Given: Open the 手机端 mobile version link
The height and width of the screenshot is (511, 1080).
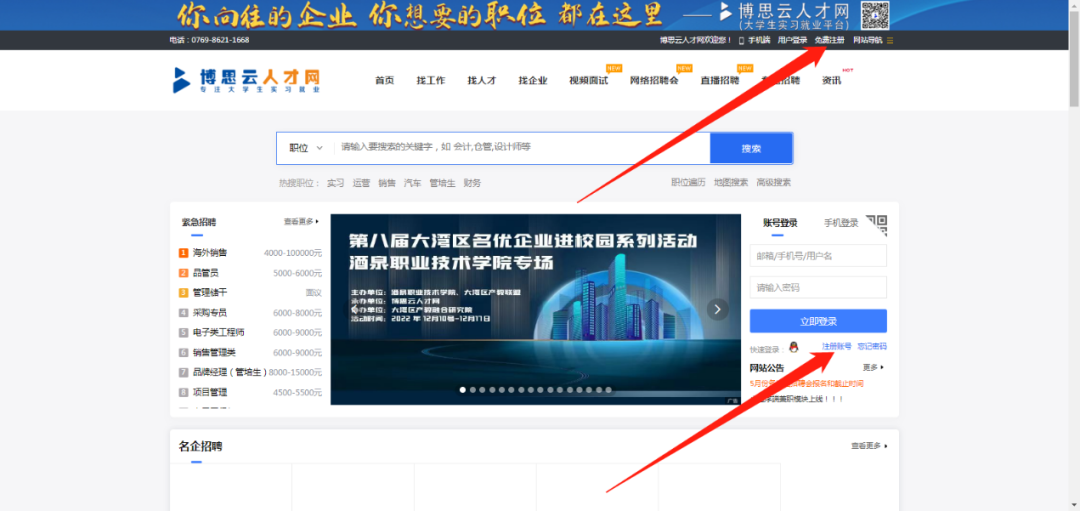Looking at the screenshot, I should coord(755,40).
